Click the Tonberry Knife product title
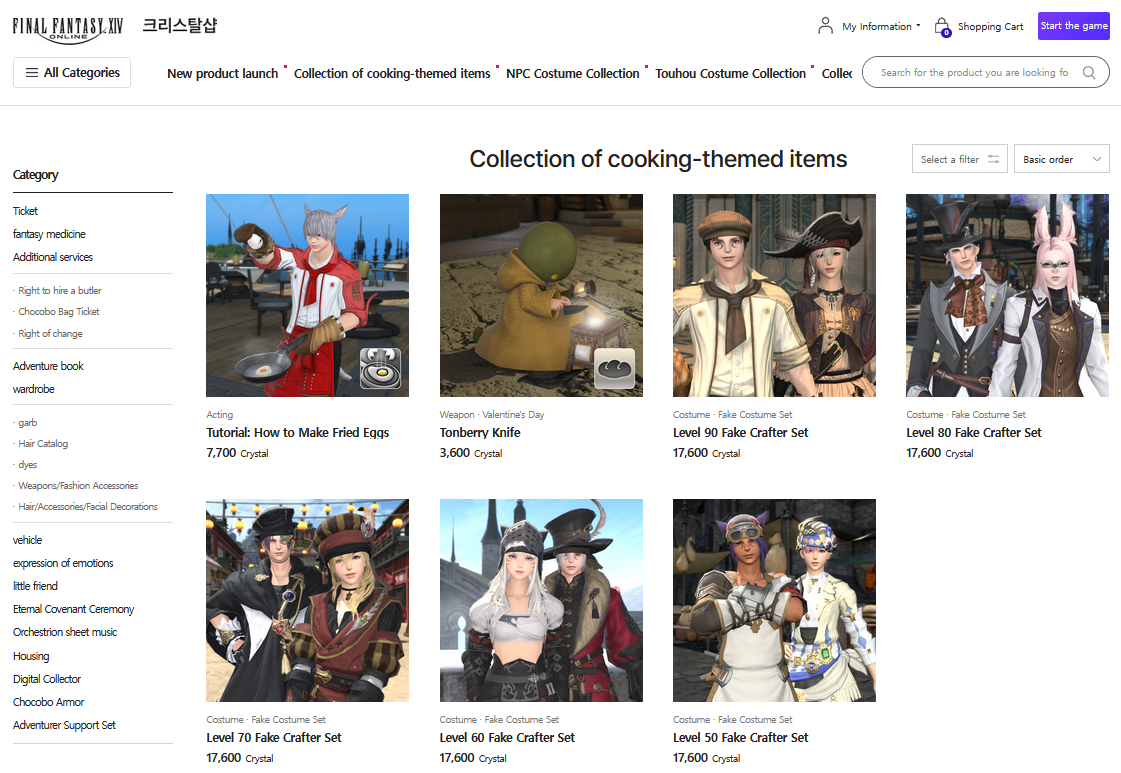Image resolution: width=1121 pixels, height=773 pixels. tap(480, 433)
